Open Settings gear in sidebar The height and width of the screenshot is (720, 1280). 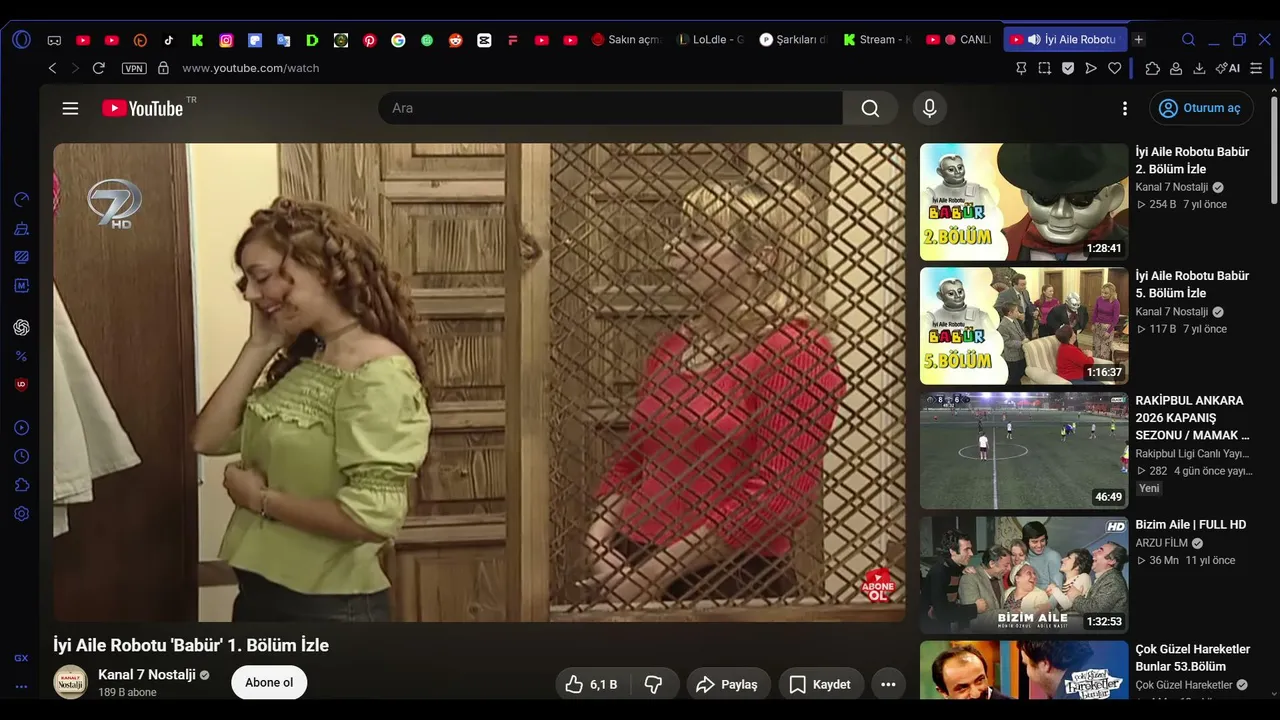(x=21, y=514)
